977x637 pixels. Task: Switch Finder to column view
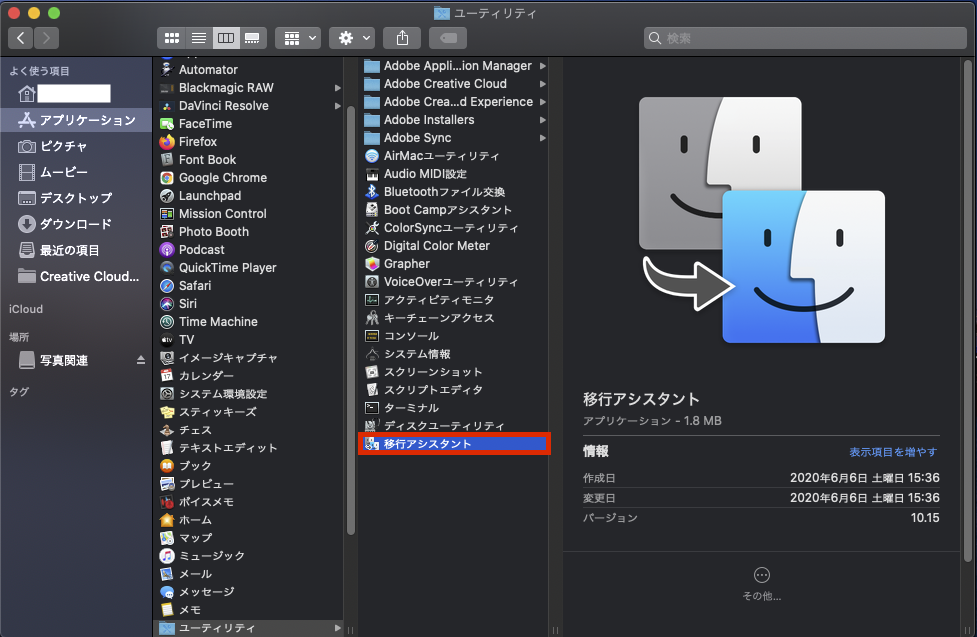(226, 38)
